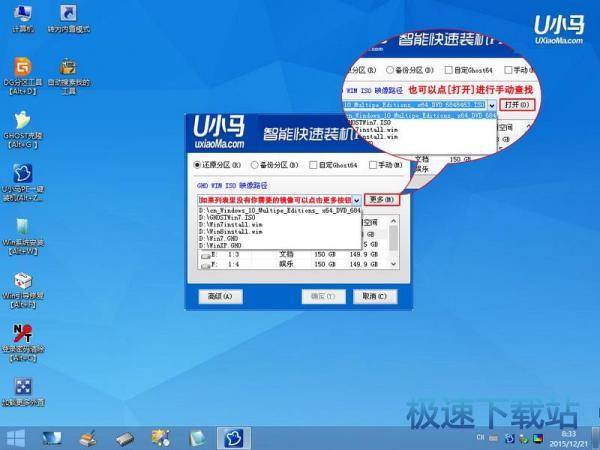The image size is (600, 450).
Task: Select the E: 1:3 partition row
Action: [293, 254]
